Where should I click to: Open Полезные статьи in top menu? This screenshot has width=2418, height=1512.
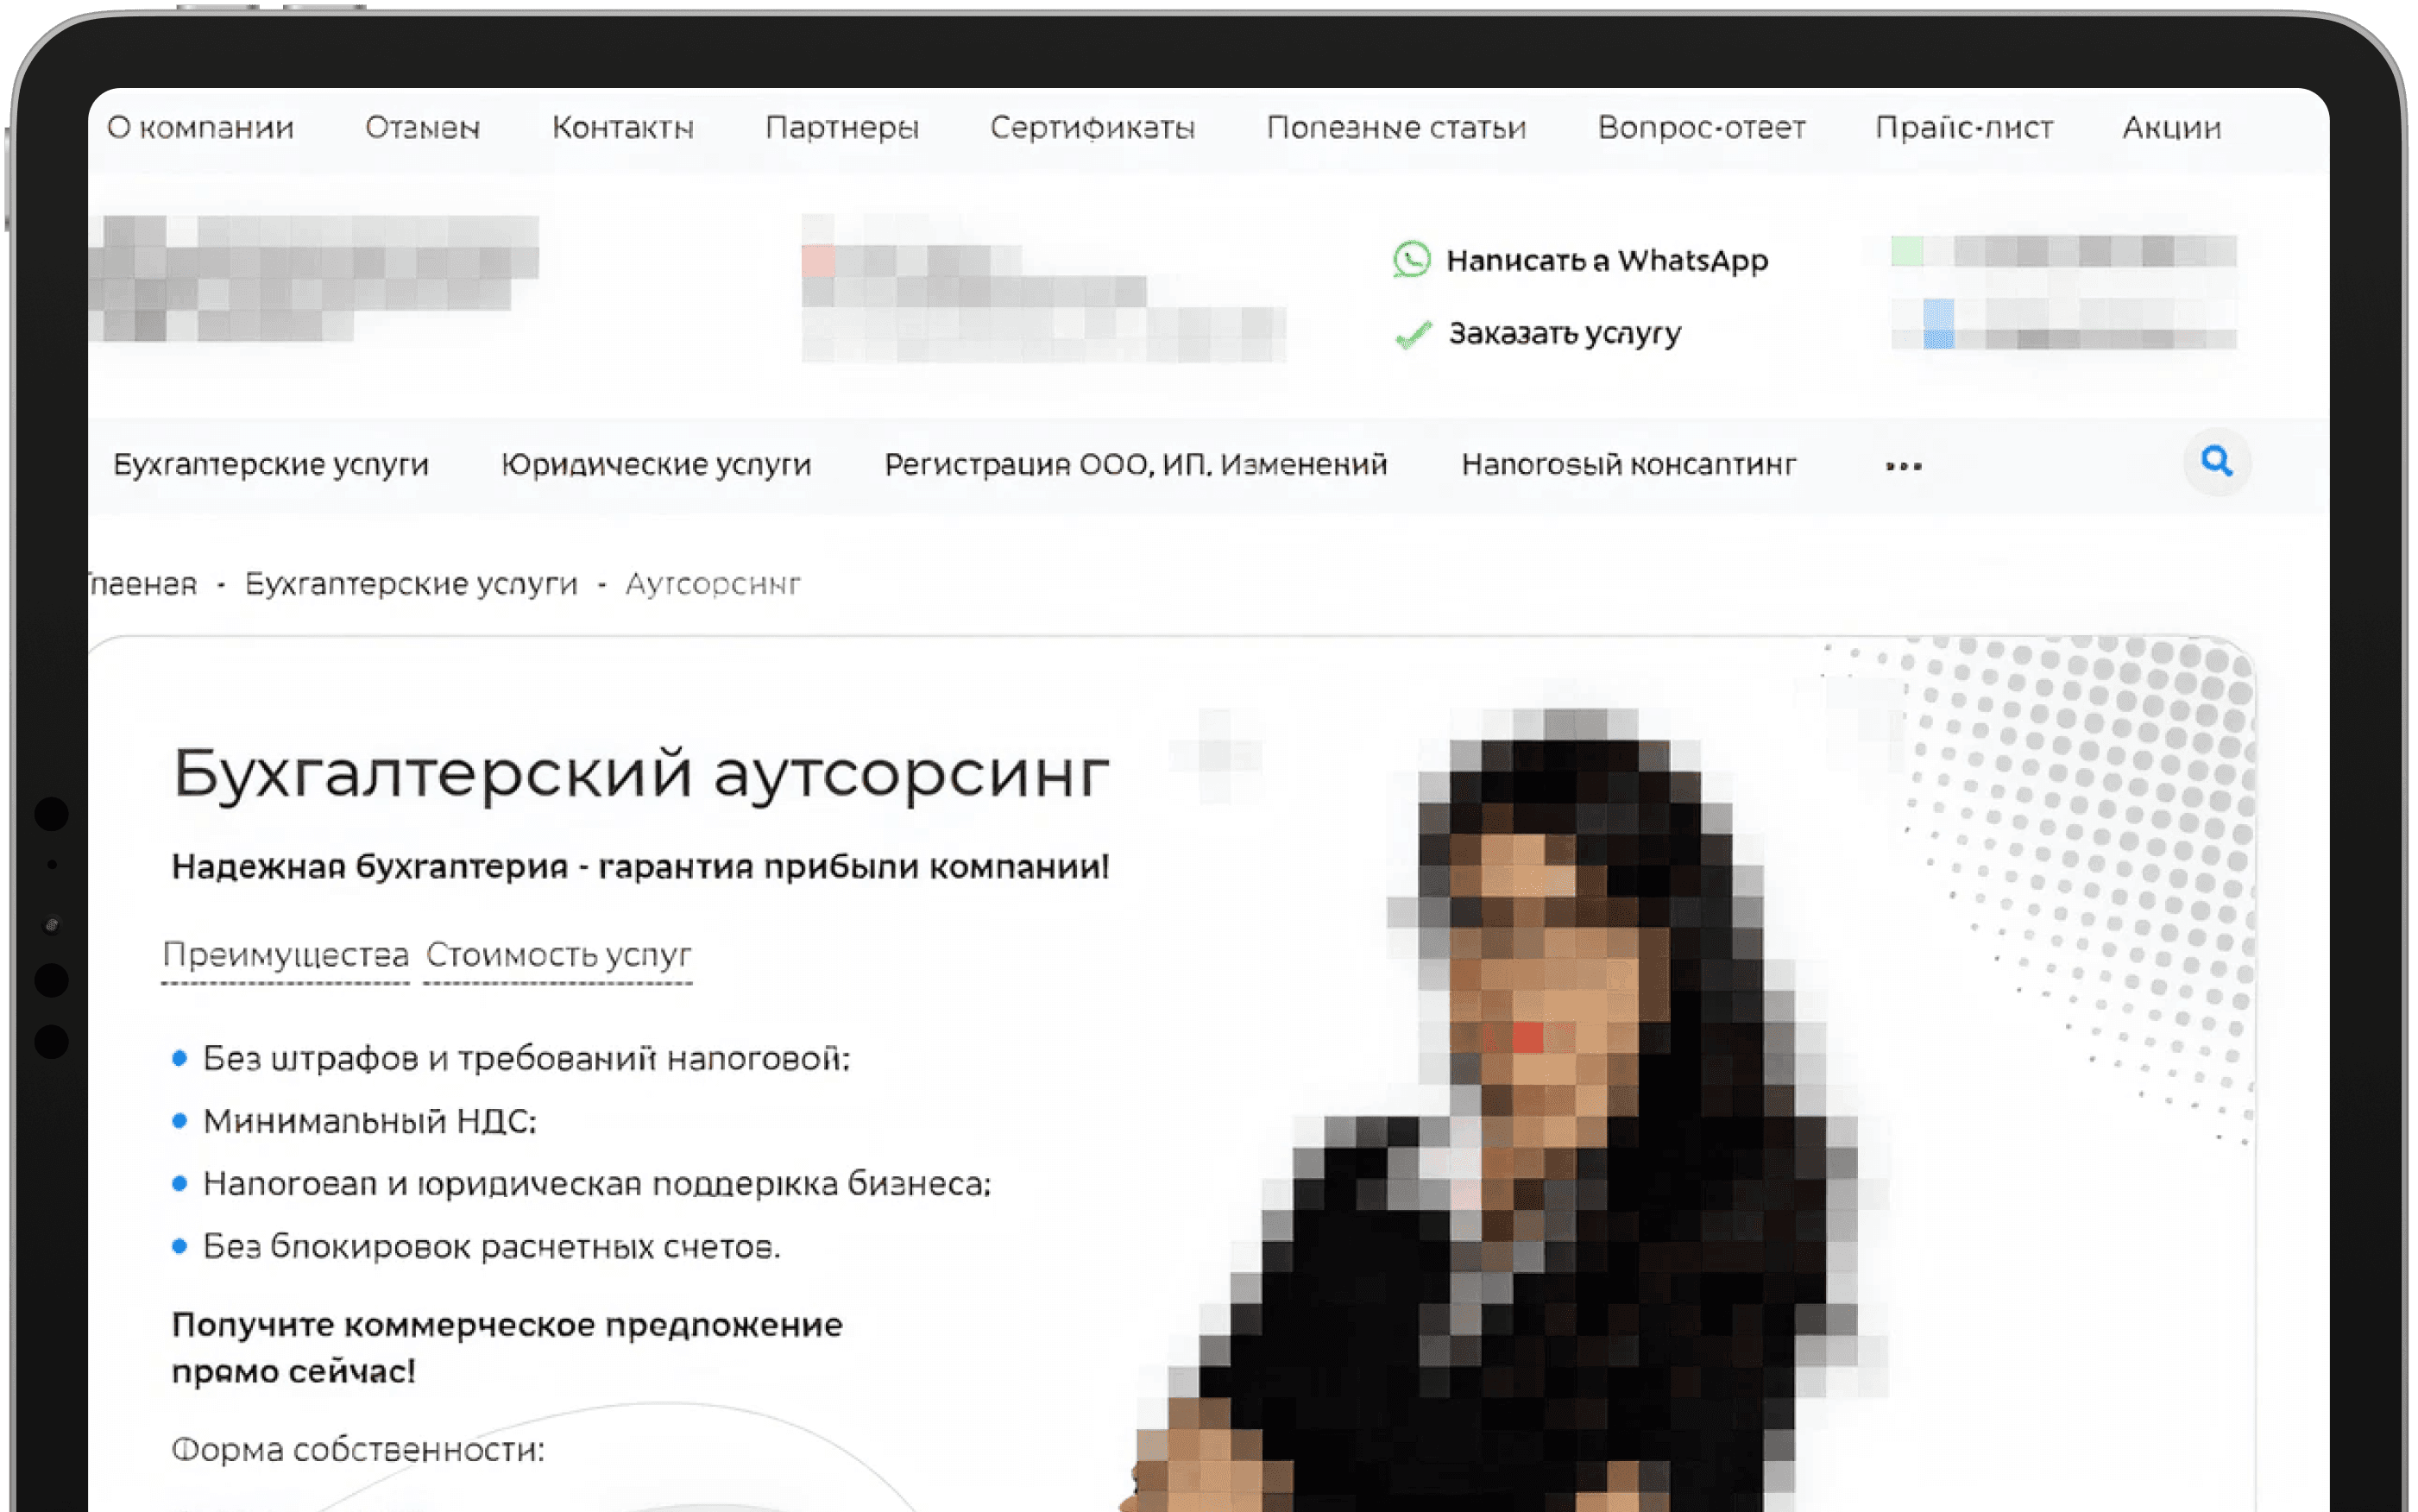(x=1396, y=128)
